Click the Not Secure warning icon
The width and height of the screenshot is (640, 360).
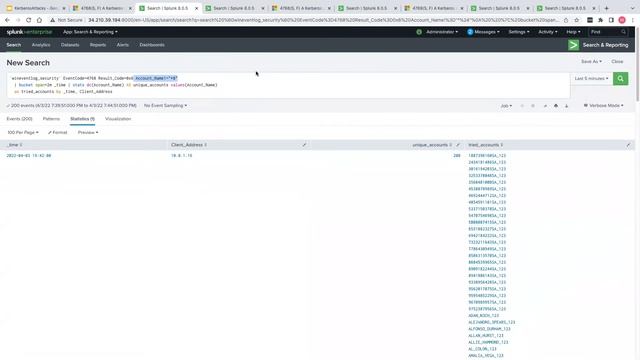click(53, 20)
